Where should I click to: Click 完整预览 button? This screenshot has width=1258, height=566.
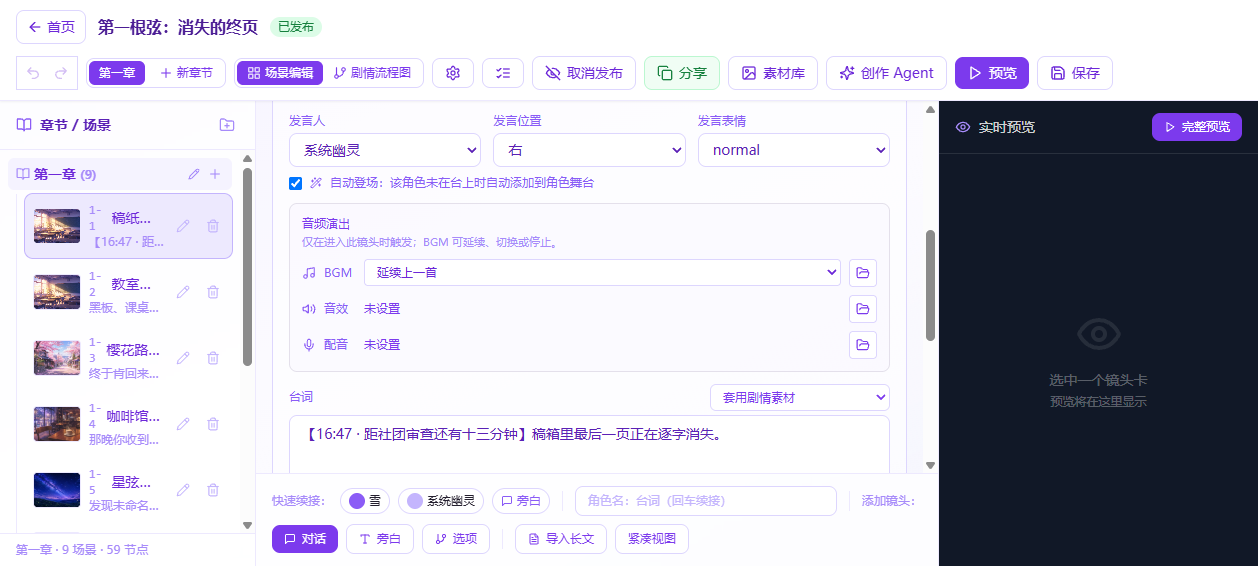(1197, 127)
